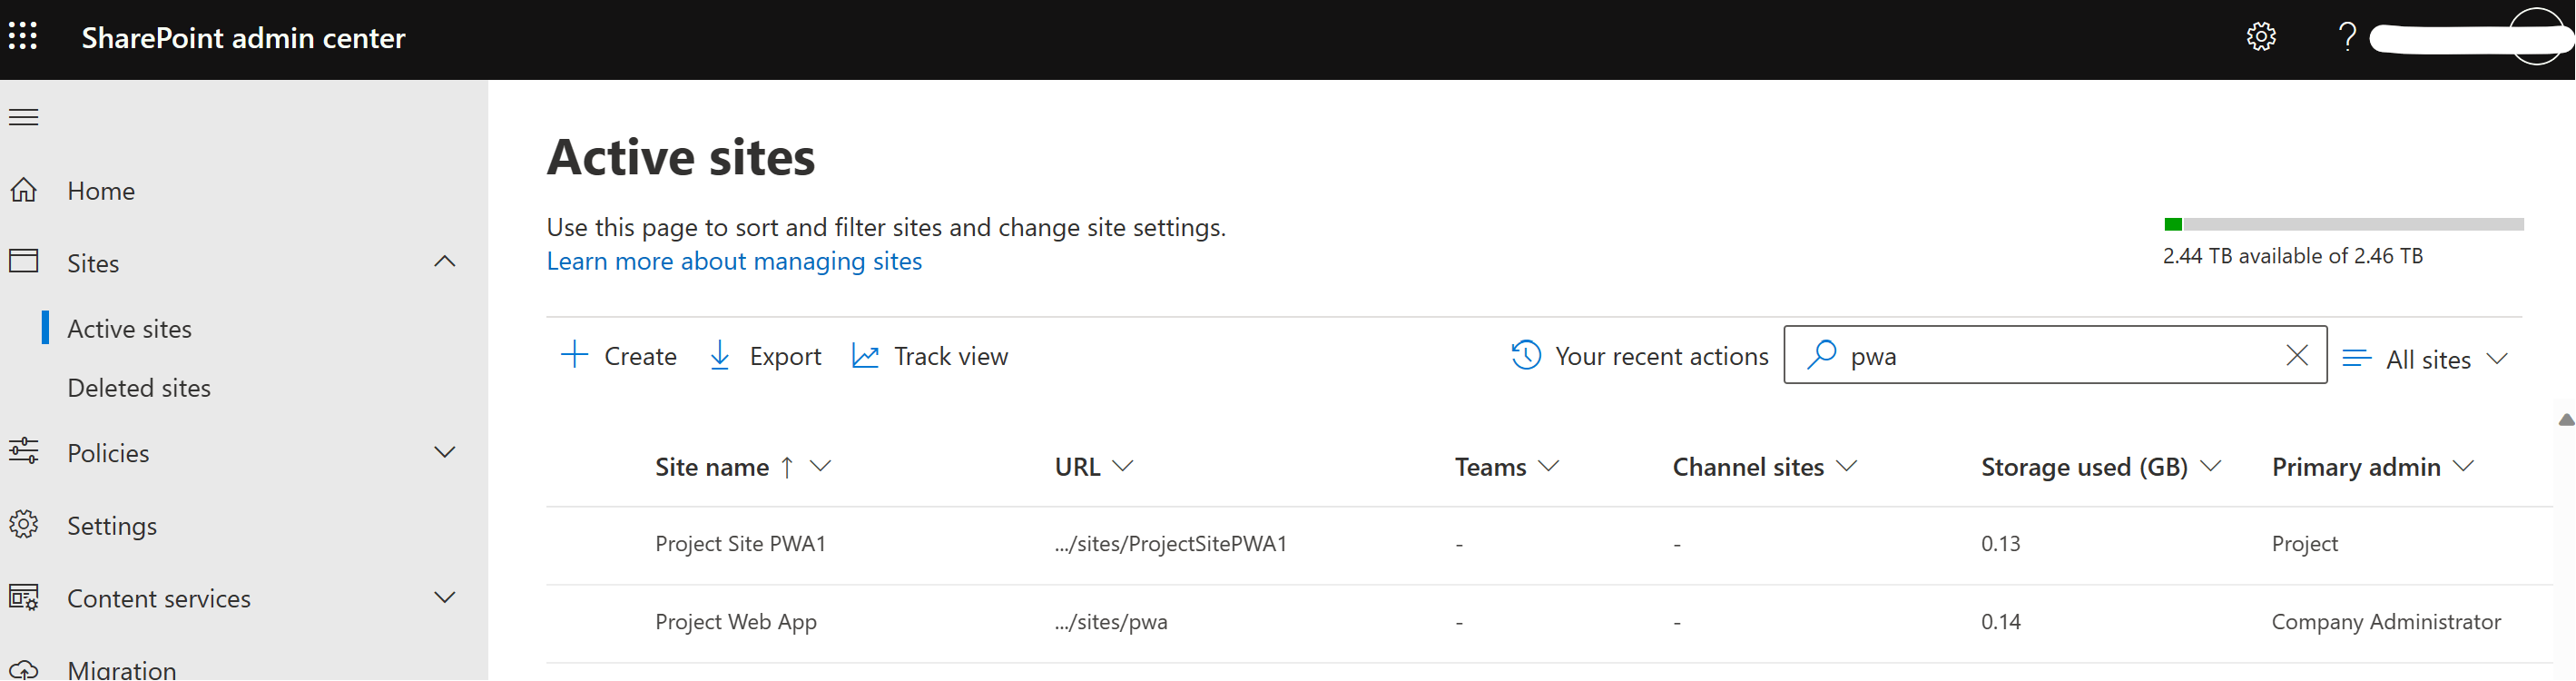Image resolution: width=2576 pixels, height=681 pixels.
Task: Click the Track view button label
Action: 951,356
